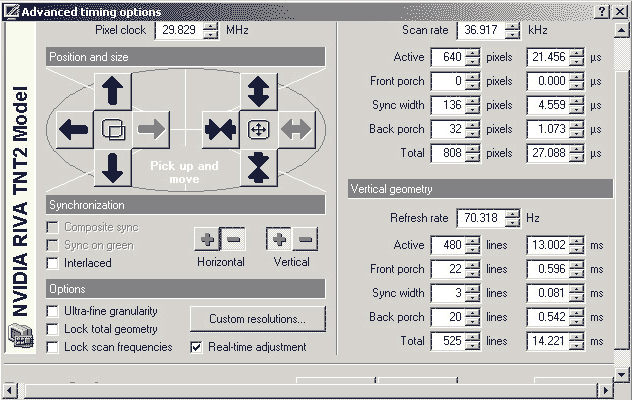Click the Position and size header
The width and height of the screenshot is (632, 400).
point(185,57)
